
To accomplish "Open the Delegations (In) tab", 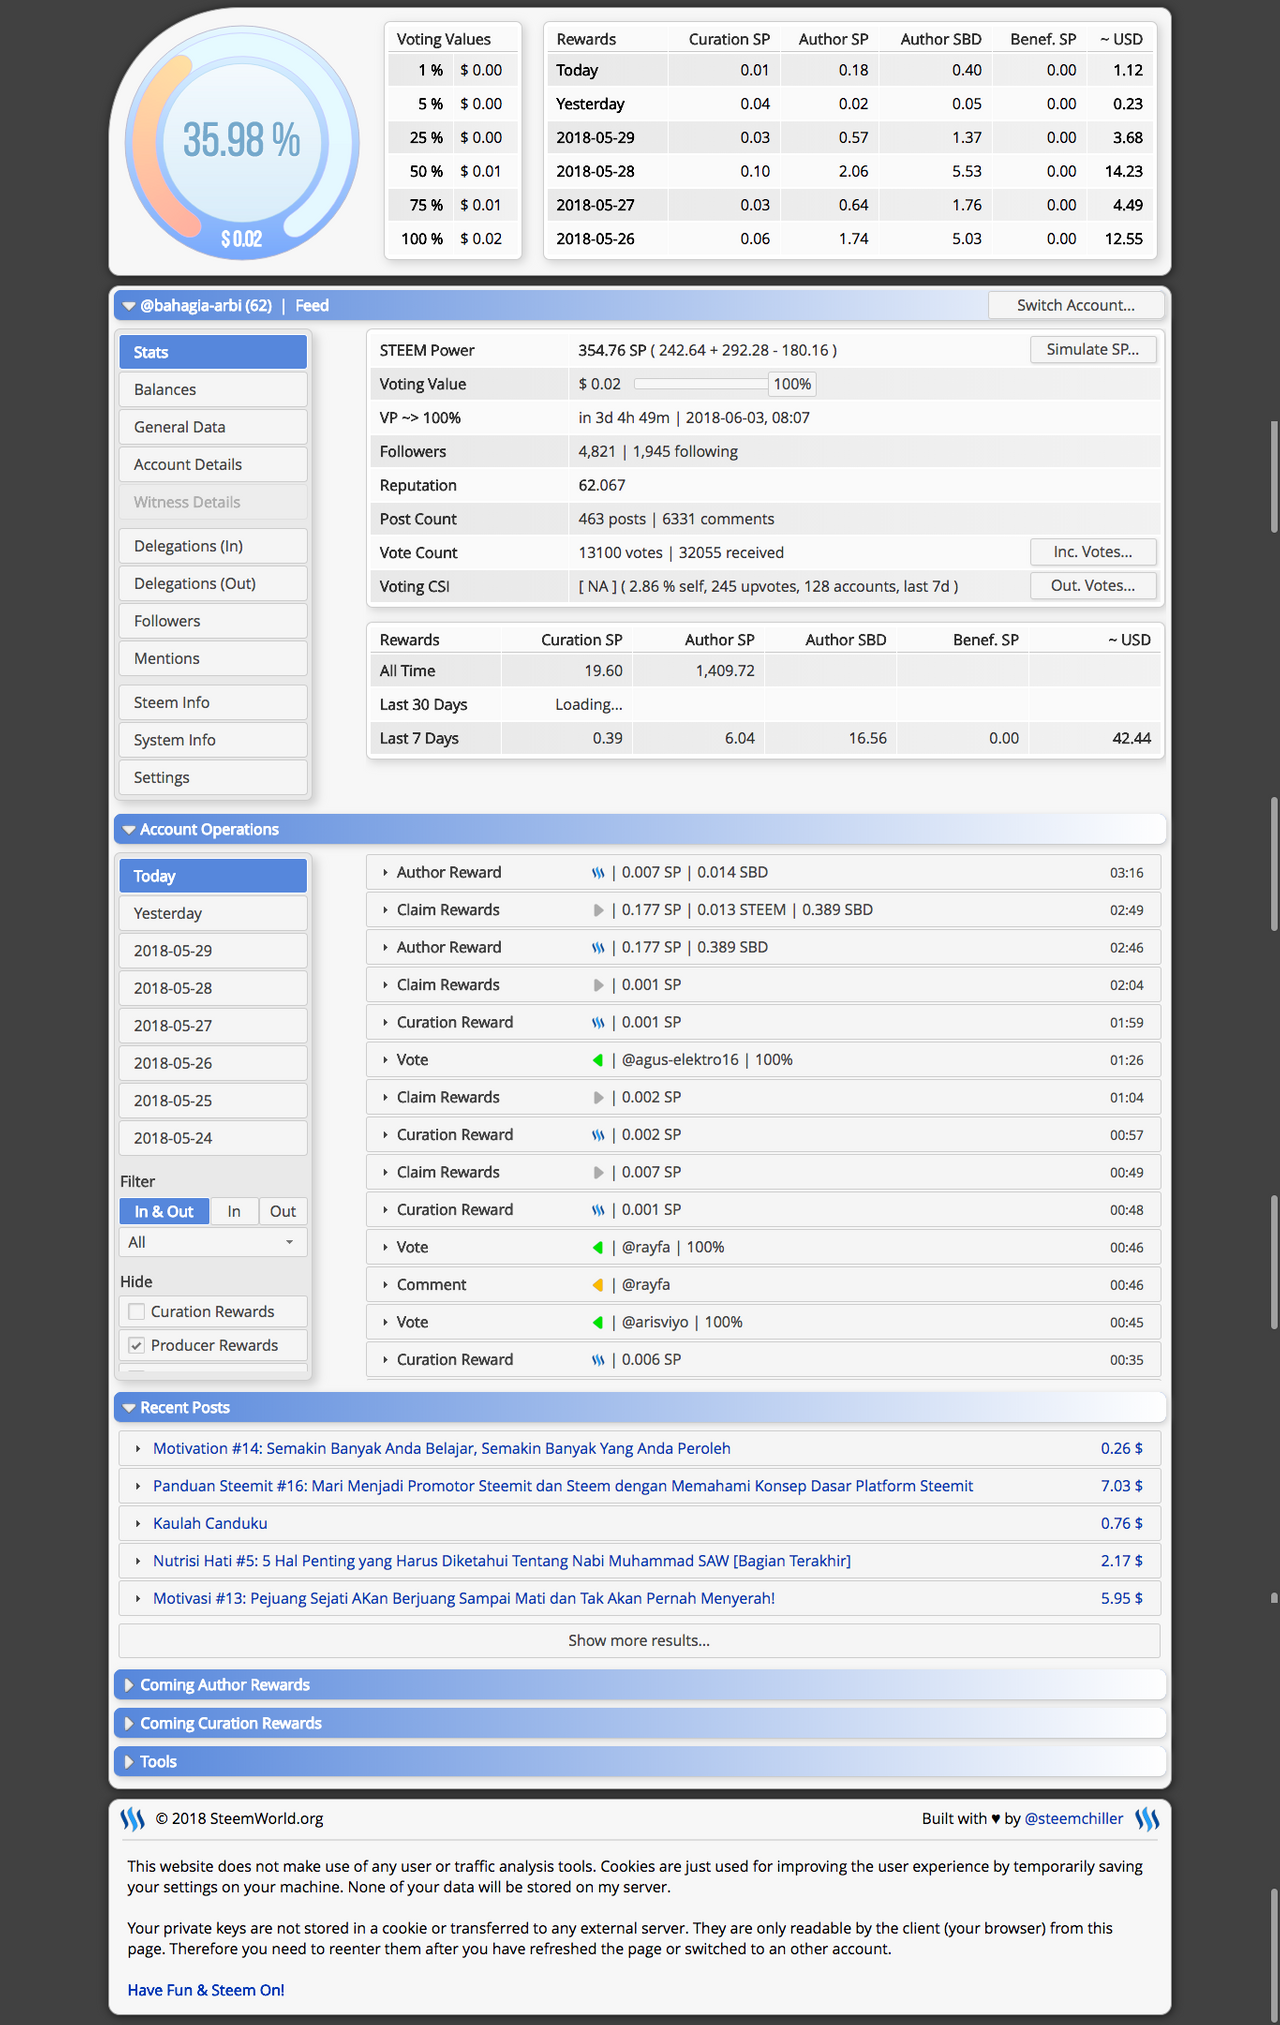I will pos(213,546).
